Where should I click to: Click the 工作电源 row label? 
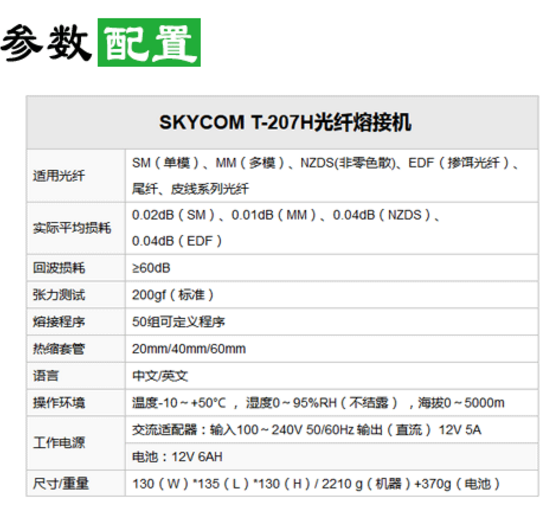click(59, 443)
